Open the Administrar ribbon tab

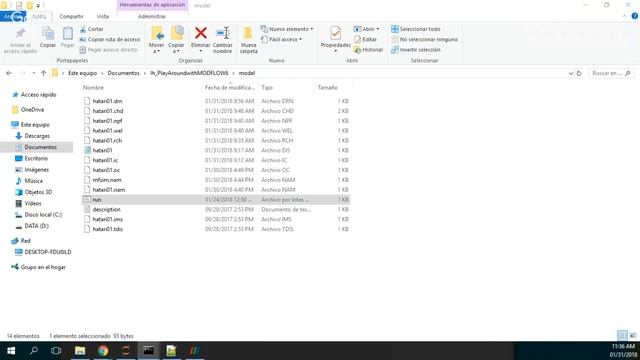[152, 16]
